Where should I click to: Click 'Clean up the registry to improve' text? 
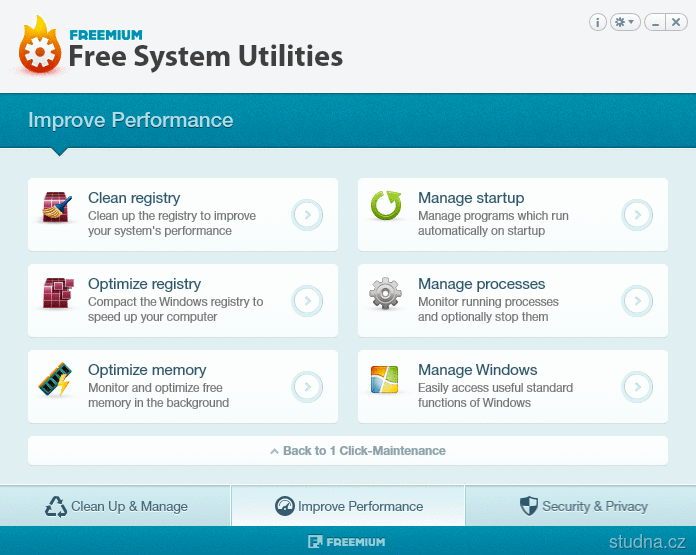click(x=172, y=223)
